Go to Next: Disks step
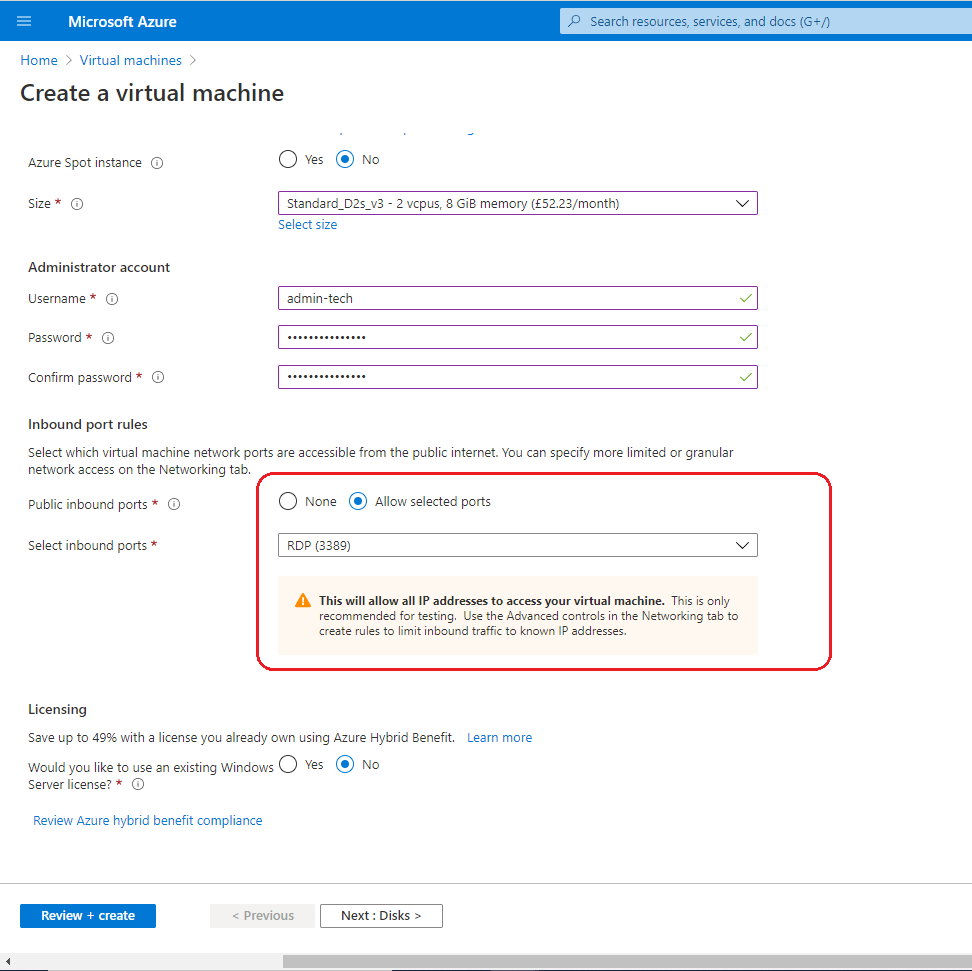The image size is (972, 971). [381, 916]
